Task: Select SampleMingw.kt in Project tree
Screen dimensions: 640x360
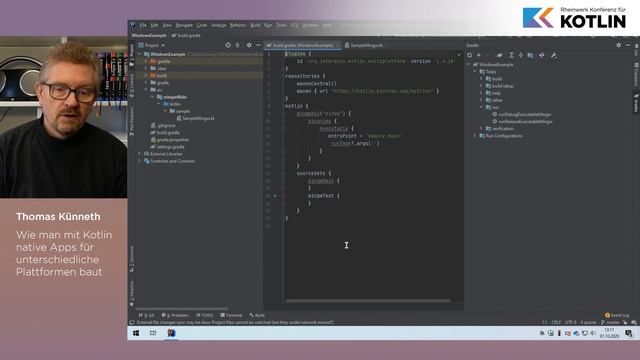Action: (195, 118)
